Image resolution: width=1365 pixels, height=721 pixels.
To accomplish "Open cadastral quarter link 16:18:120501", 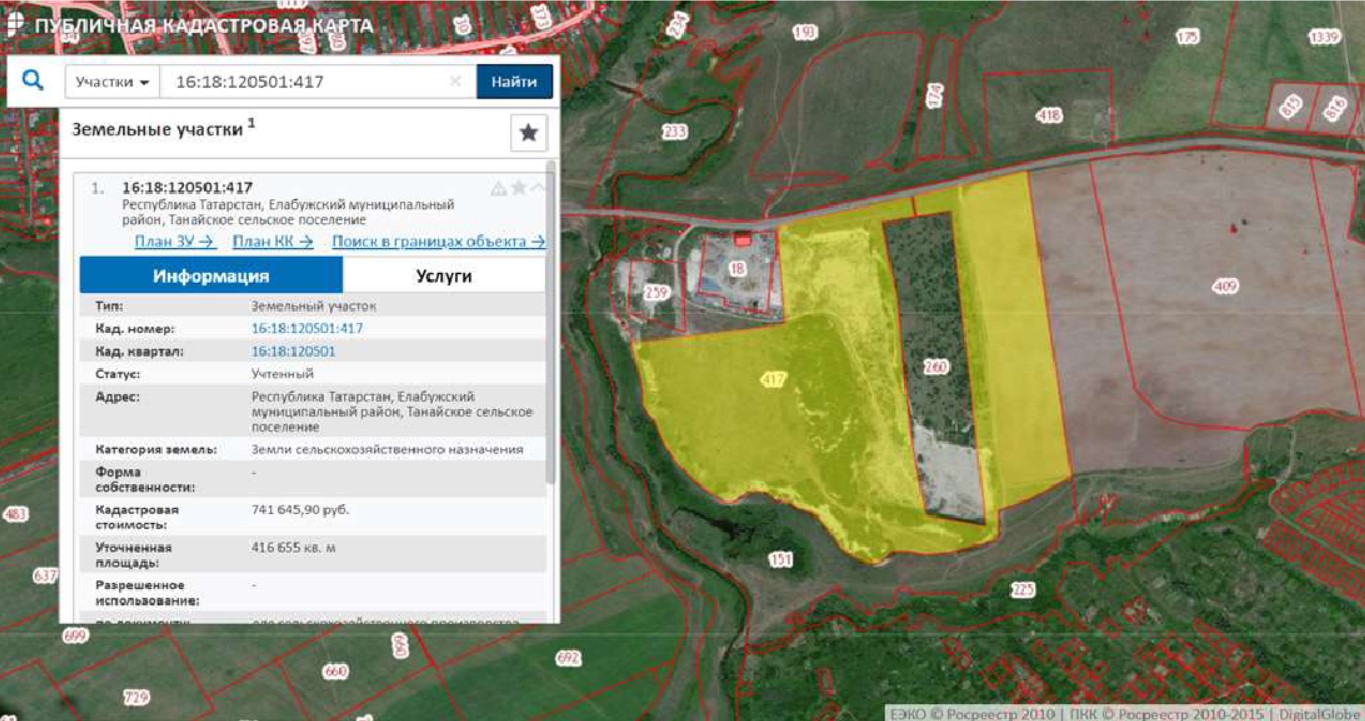I will [293, 352].
